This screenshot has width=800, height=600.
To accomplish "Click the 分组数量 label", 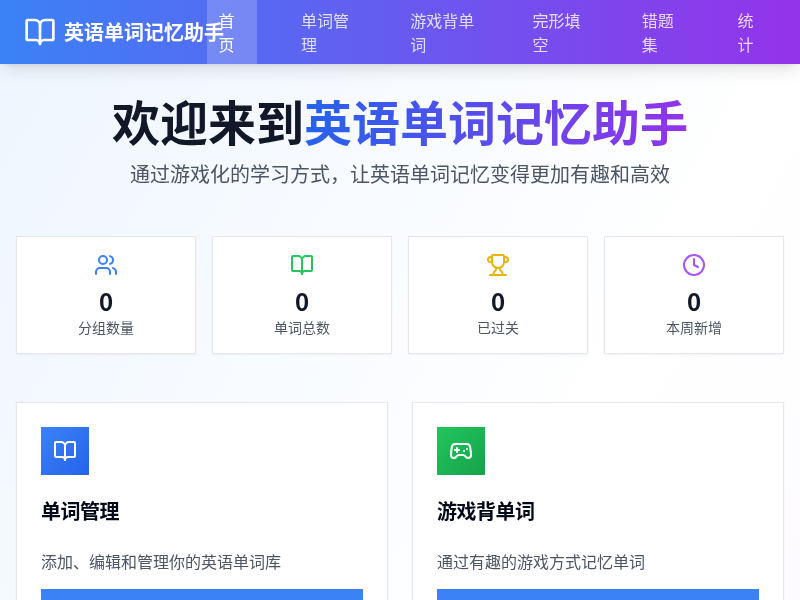I will pyautogui.click(x=106, y=328).
